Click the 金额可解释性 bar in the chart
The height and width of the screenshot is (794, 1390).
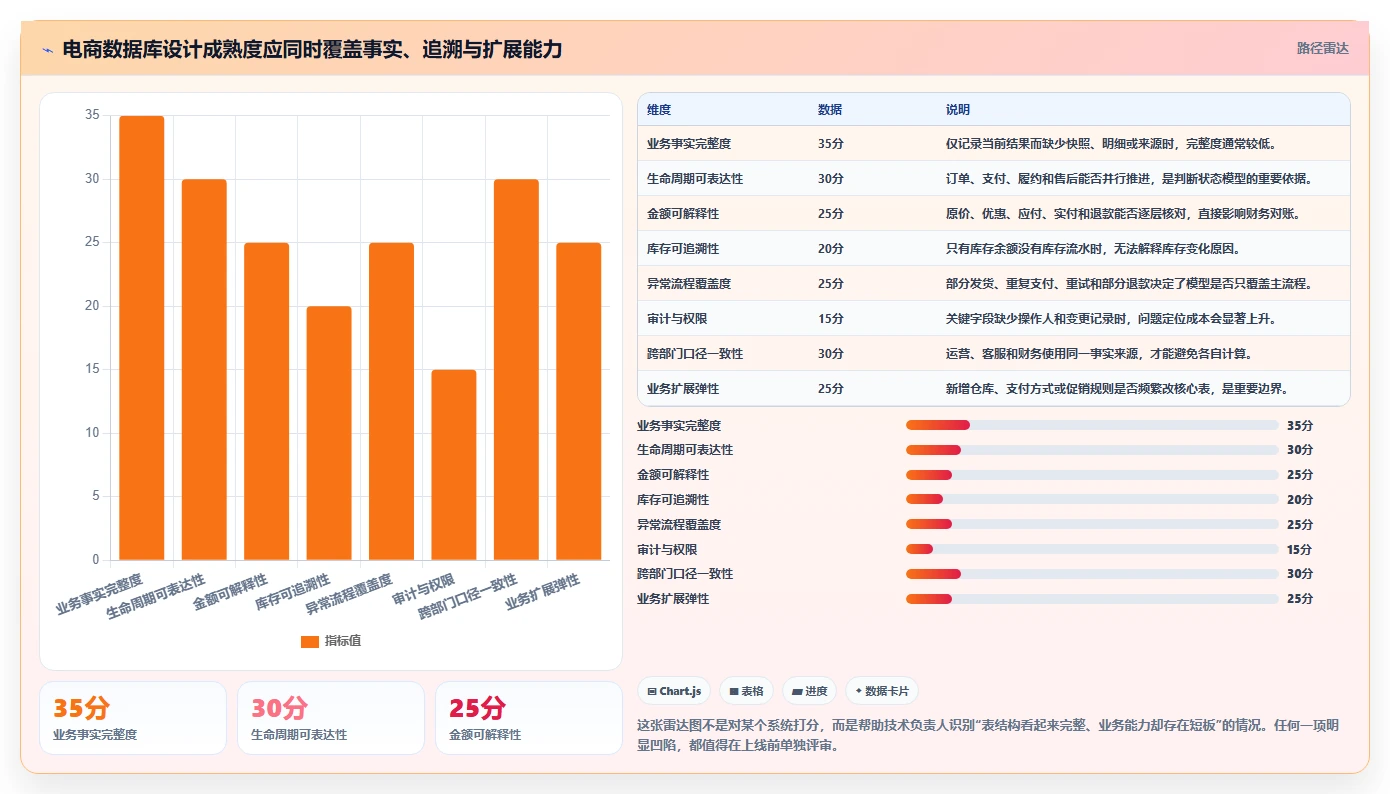(267, 401)
